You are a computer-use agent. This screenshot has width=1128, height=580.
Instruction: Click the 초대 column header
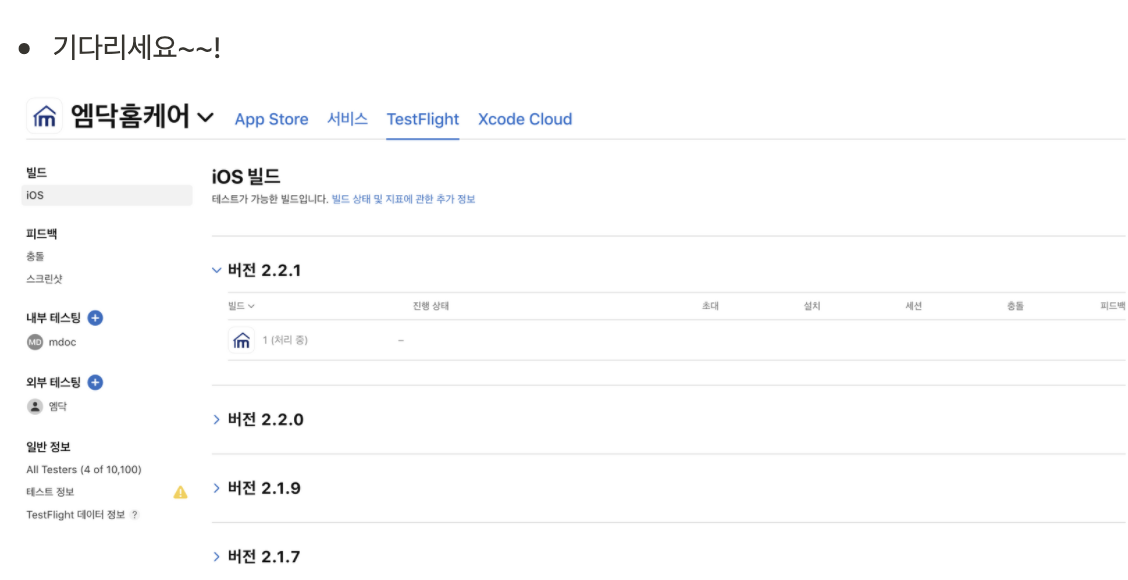[x=710, y=306]
